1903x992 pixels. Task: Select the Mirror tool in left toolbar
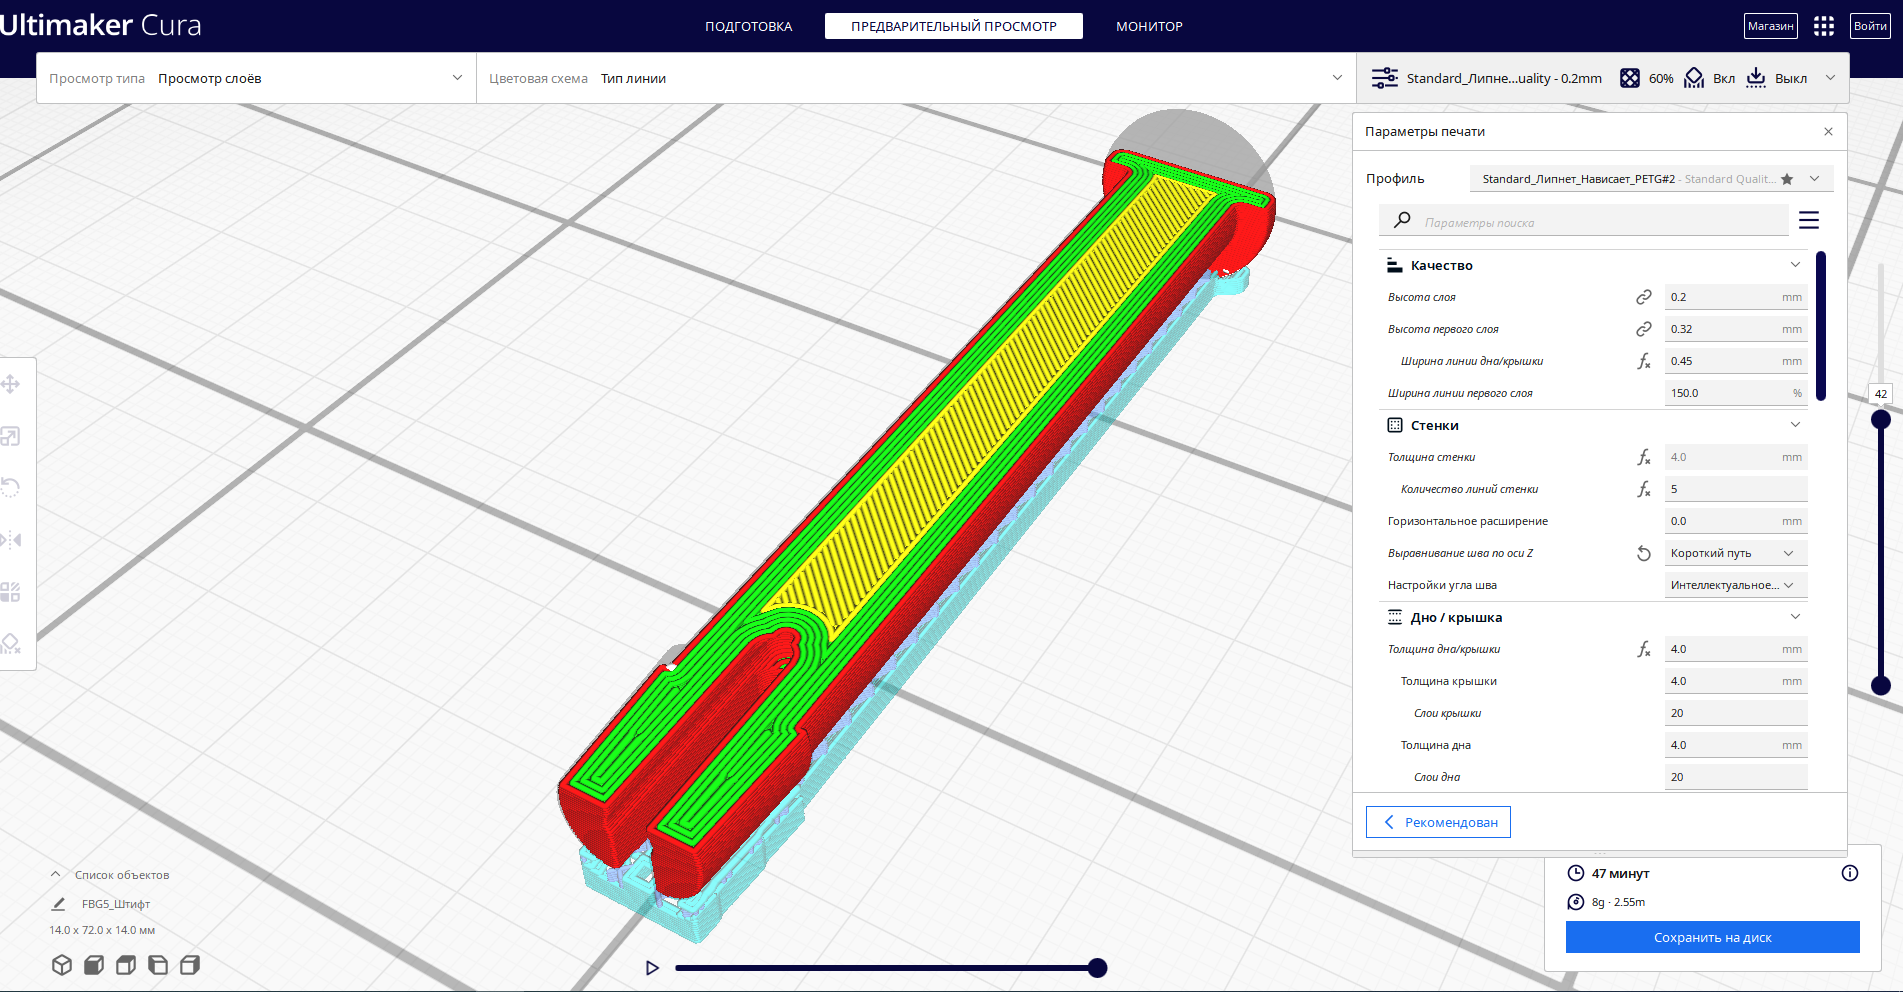tap(11, 540)
